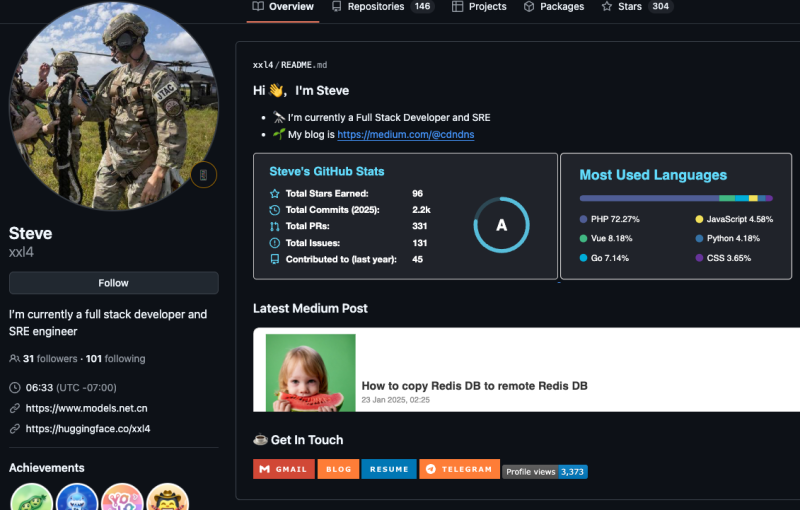
Task: Click the status badge on the avatar
Action: 203,175
